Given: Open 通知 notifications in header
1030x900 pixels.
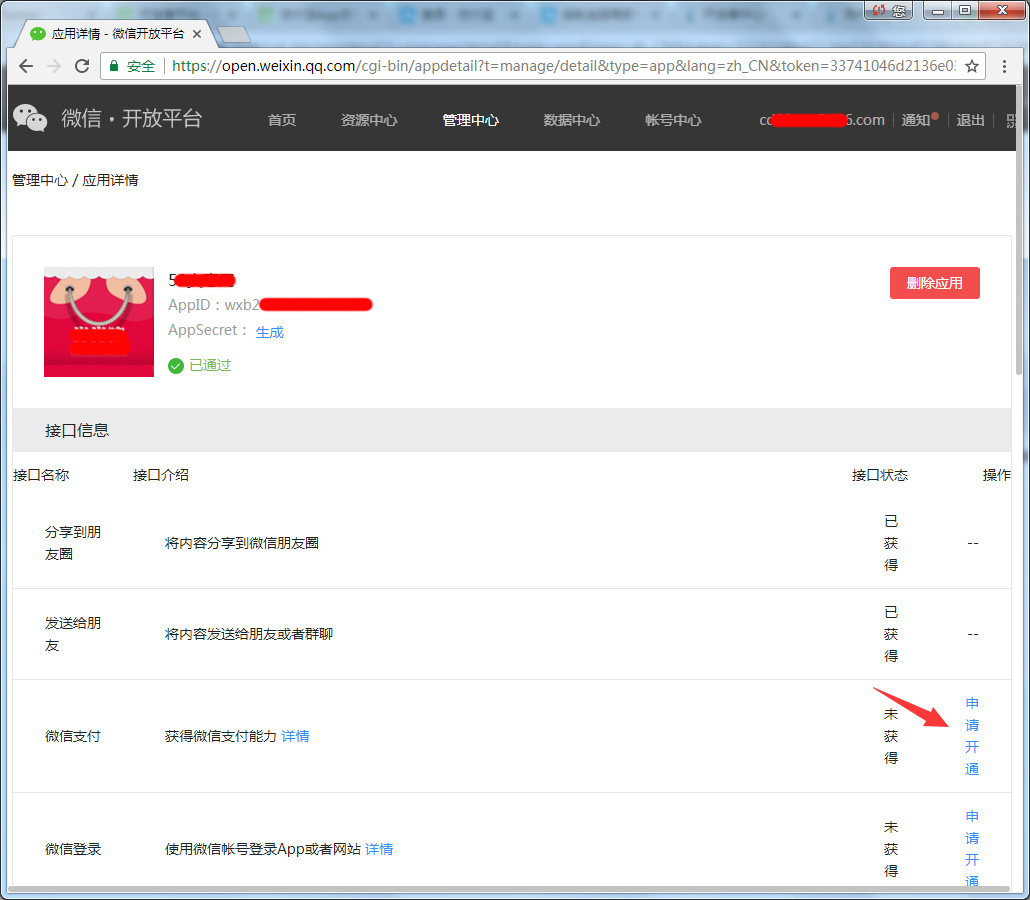Looking at the screenshot, I should tap(916, 120).
